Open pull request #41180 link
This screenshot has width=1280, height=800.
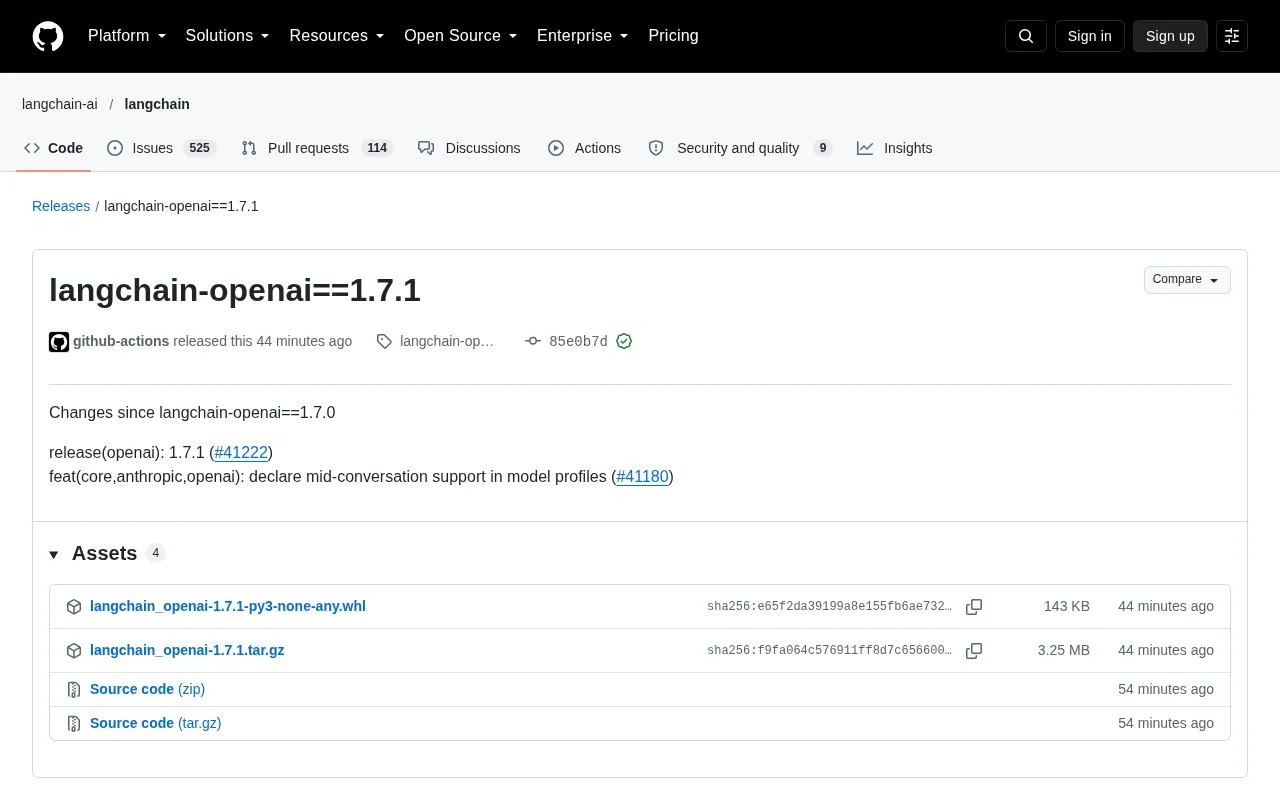point(642,477)
